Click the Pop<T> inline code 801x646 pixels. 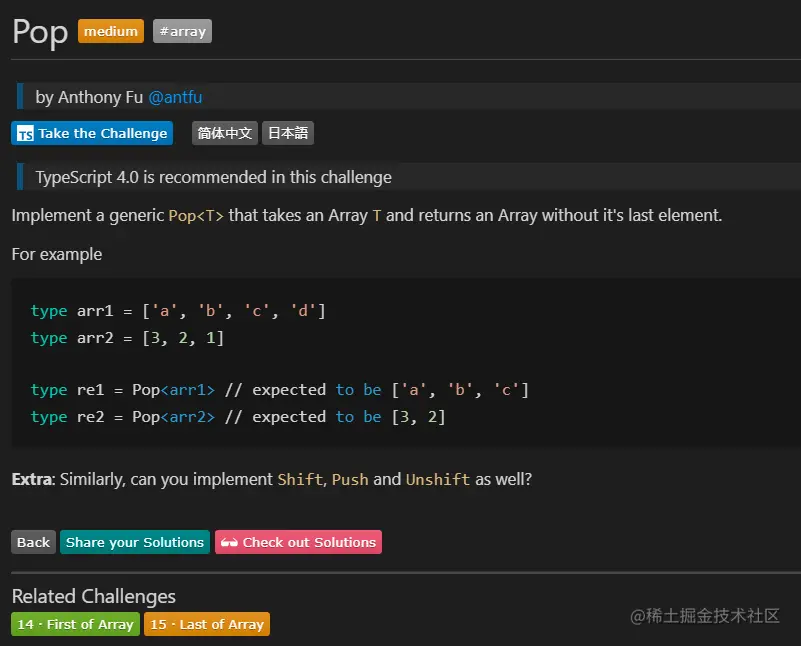pyautogui.click(x=196, y=216)
